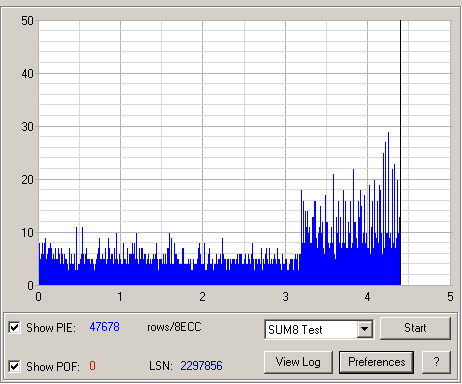Image resolution: width=462 pixels, height=384 pixels.
Task: Click the Show POF label text
Action: (x=53, y=367)
